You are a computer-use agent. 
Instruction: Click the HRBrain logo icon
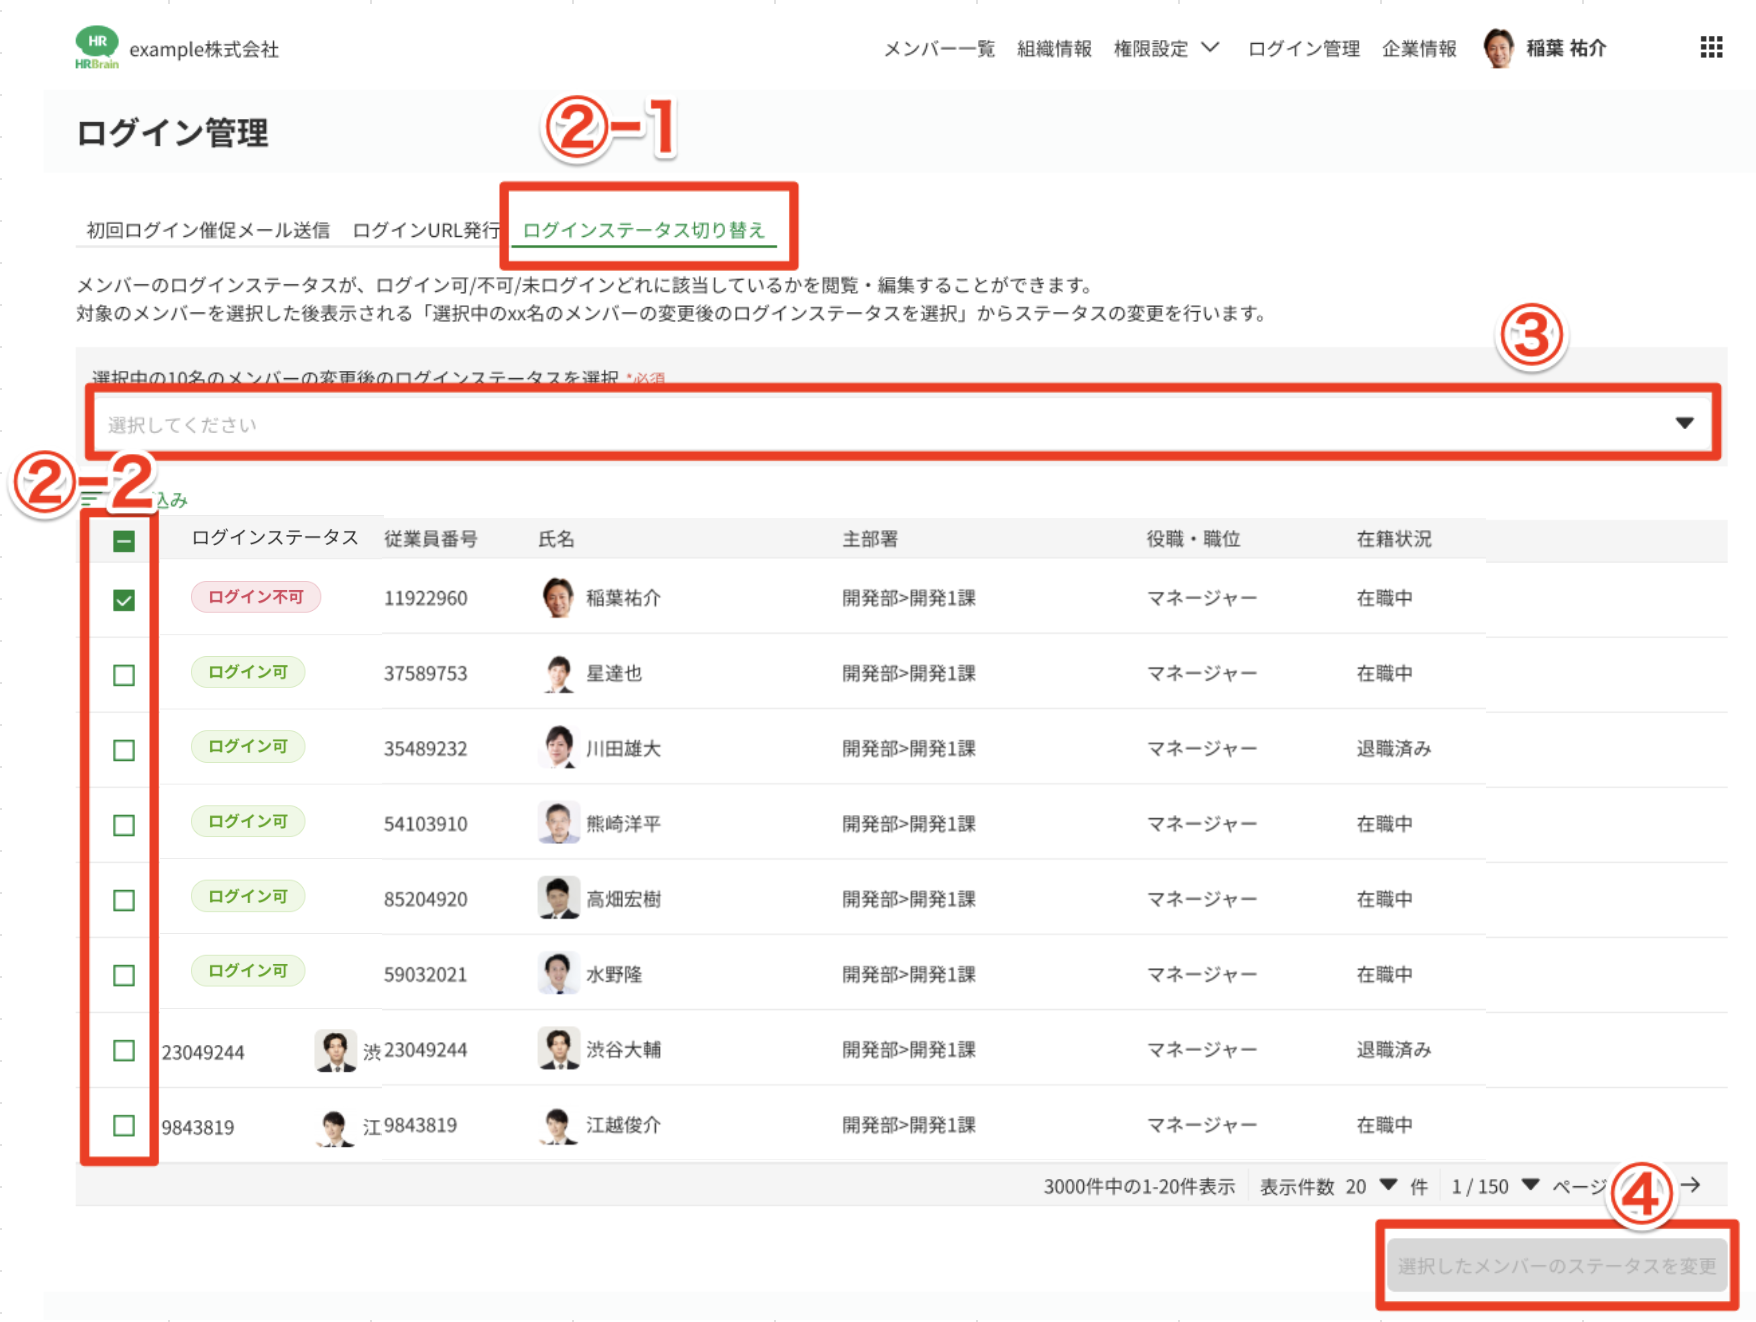pyautogui.click(x=96, y=44)
